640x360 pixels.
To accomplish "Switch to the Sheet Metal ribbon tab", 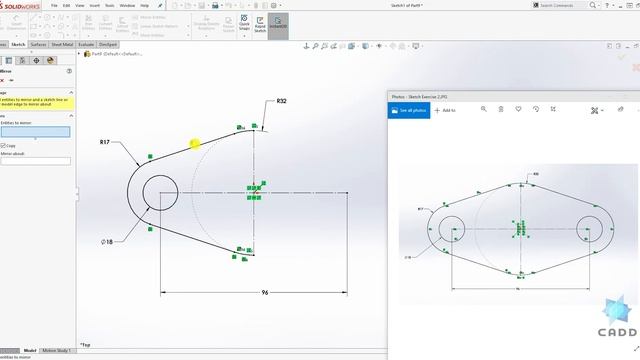I will (62, 44).
